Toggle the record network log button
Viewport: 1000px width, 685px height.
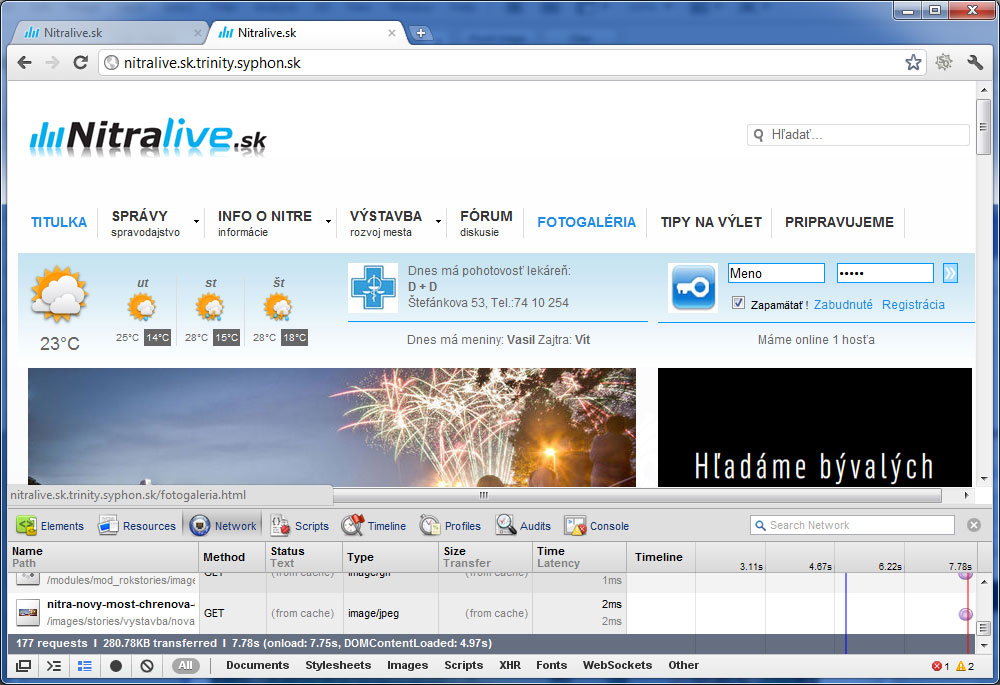[x=116, y=666]
